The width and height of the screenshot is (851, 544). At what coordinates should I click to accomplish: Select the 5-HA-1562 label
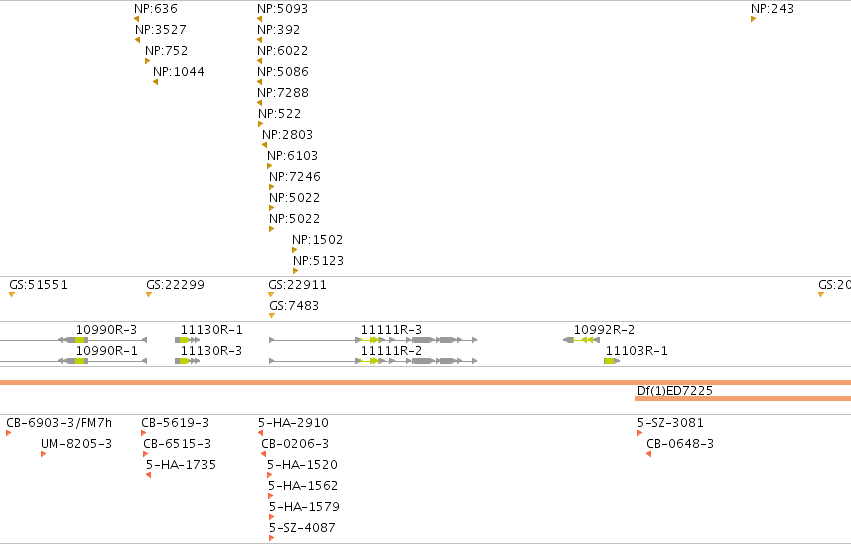click(x=303, y=485)
